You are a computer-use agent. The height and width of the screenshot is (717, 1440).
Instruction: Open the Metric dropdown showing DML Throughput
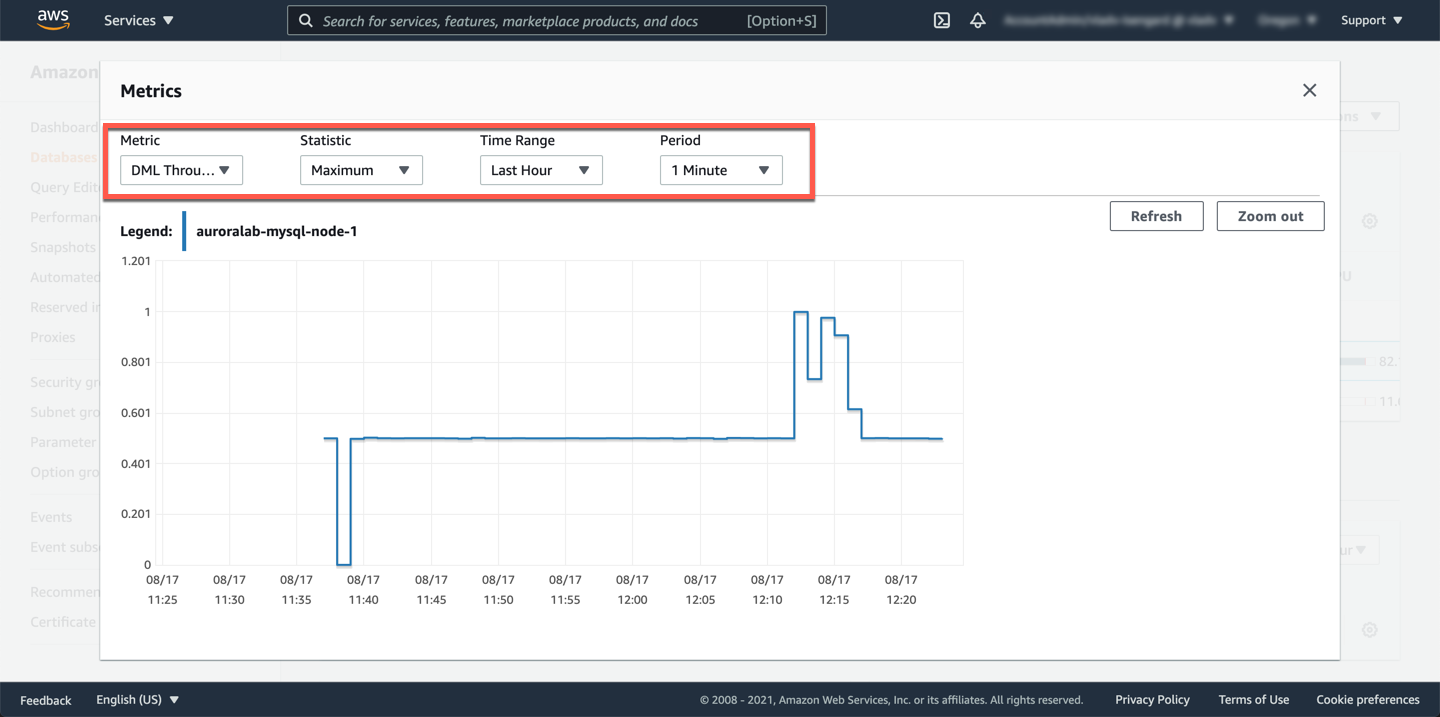(x=181, y=170)
